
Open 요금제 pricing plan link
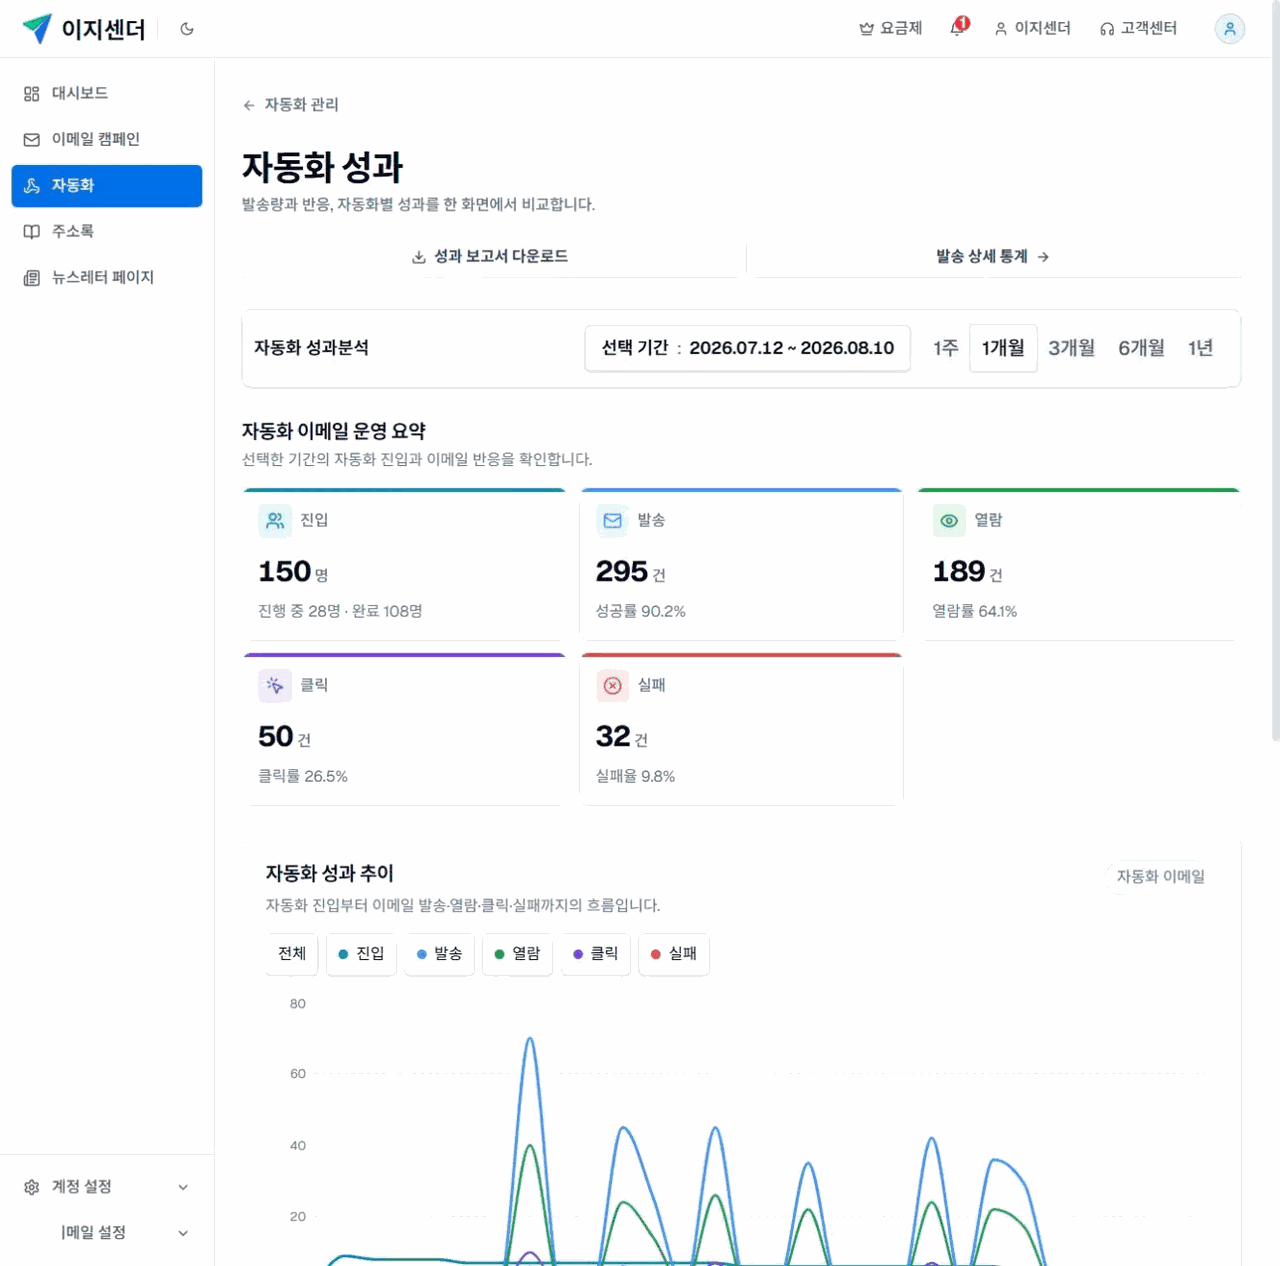tap(891, 28)
